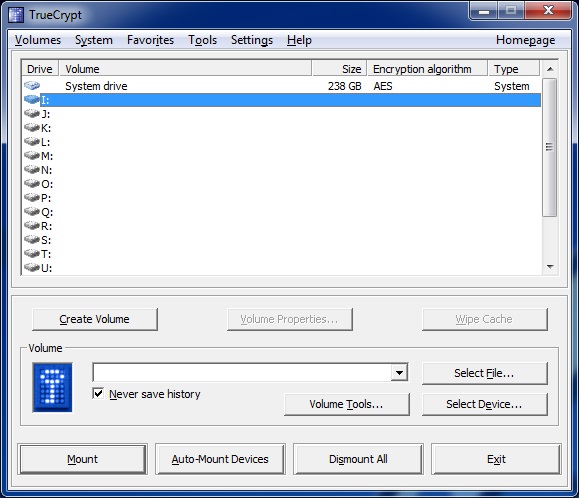Click the TrueCrypt title bar app icon

16,15
